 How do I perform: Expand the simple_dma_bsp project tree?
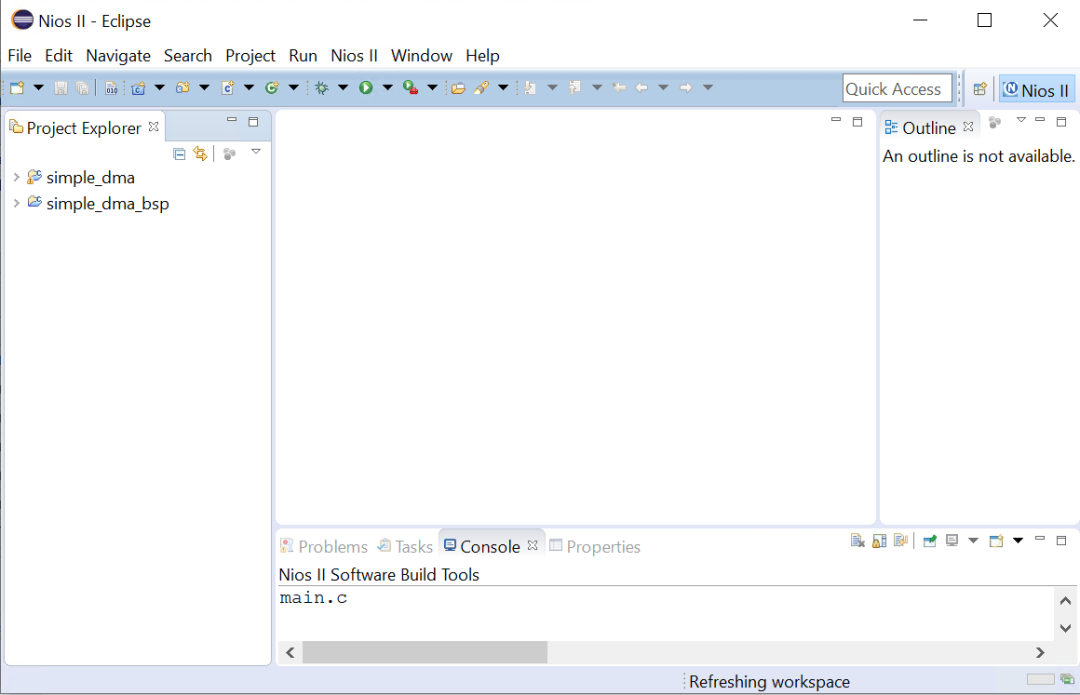(17, 204)
